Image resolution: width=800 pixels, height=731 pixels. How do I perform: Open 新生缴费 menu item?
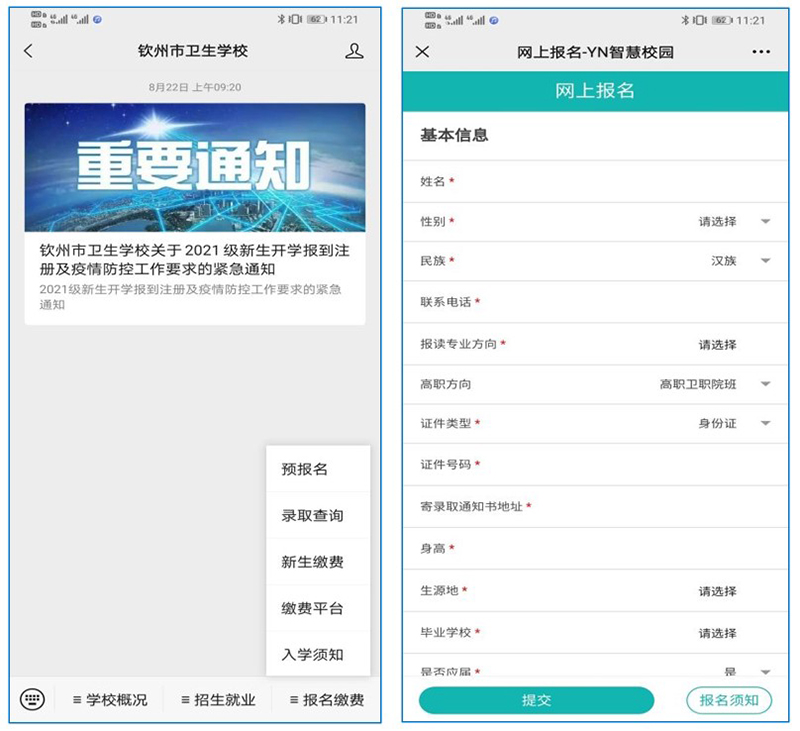click(x=312, y=562)
